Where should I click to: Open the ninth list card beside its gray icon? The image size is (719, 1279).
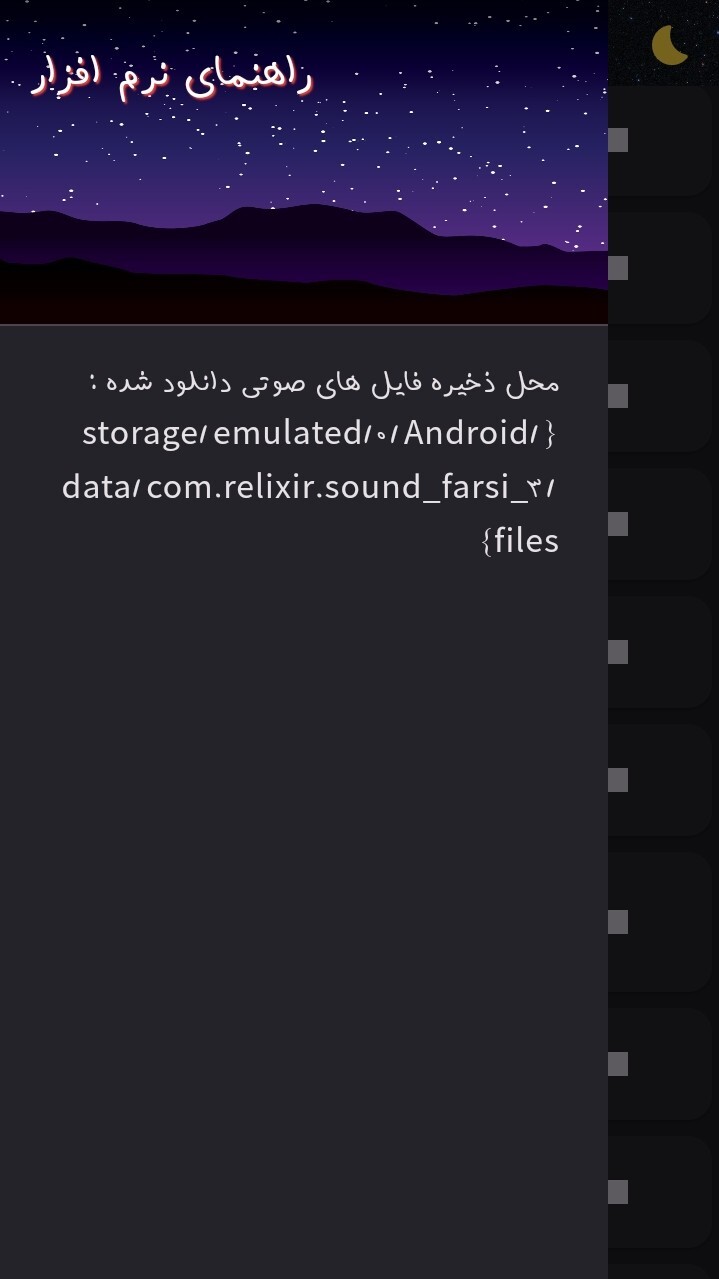670,1192
